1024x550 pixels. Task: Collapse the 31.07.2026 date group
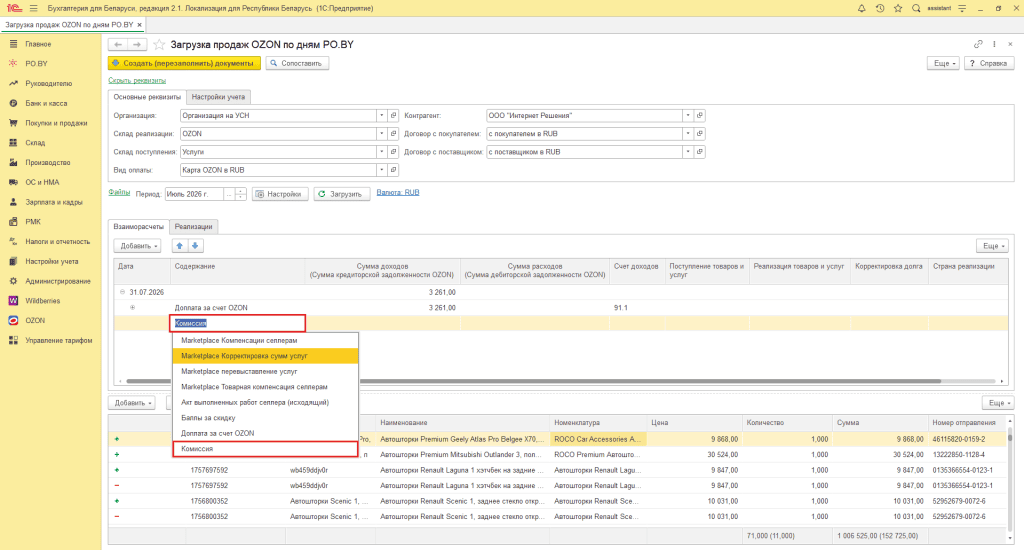coord(122,292)
